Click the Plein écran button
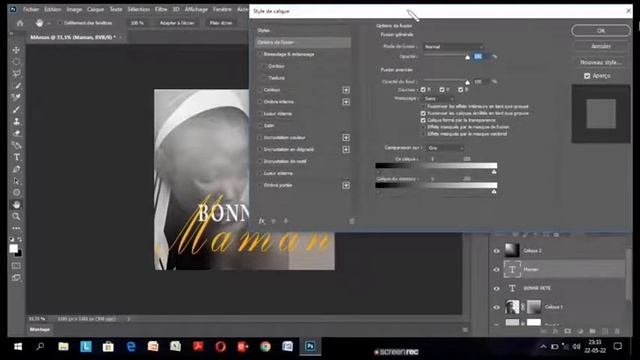640x360 pixels. (221, 23)
